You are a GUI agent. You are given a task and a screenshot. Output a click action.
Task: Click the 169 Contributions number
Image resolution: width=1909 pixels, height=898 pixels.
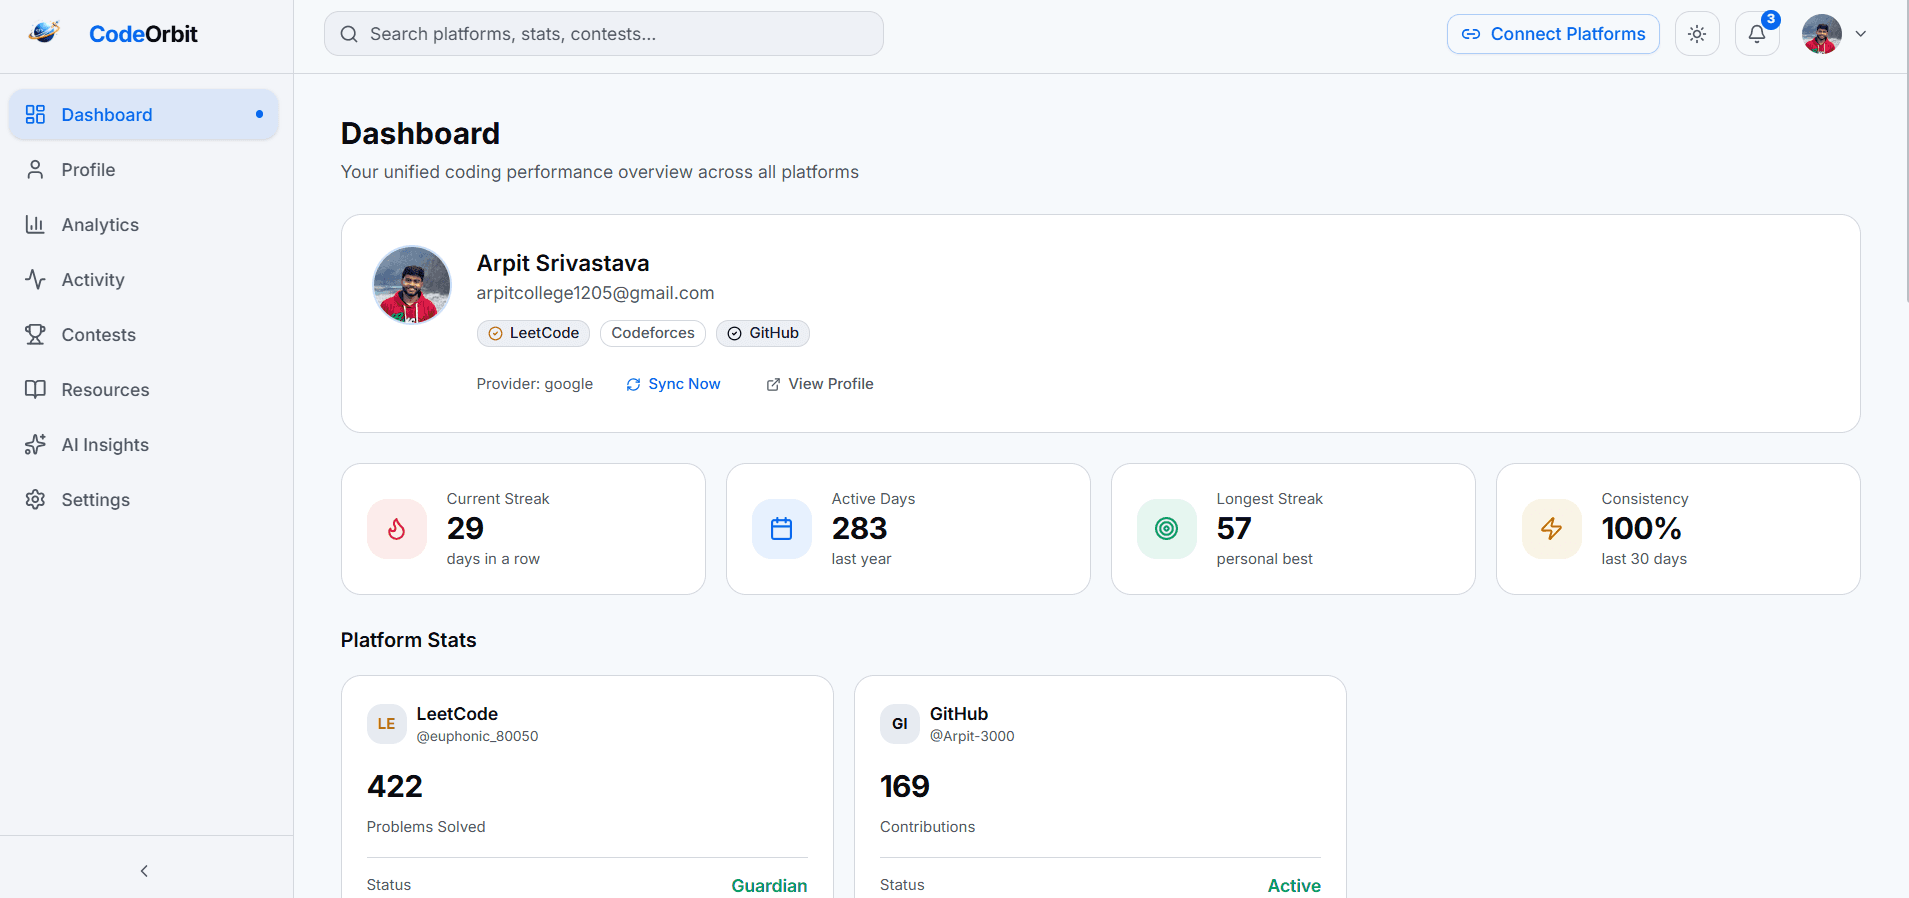905,786
